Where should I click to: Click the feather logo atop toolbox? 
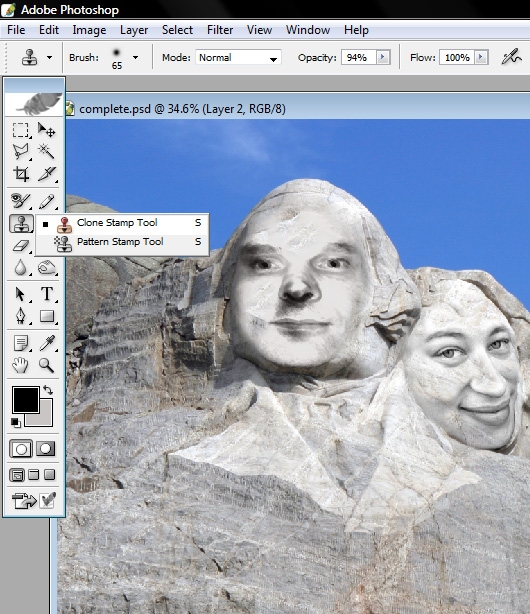(34, 104)
